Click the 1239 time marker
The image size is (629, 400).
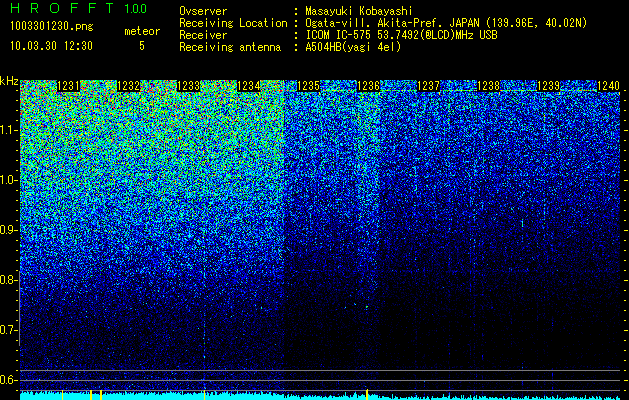pos(548,86)
